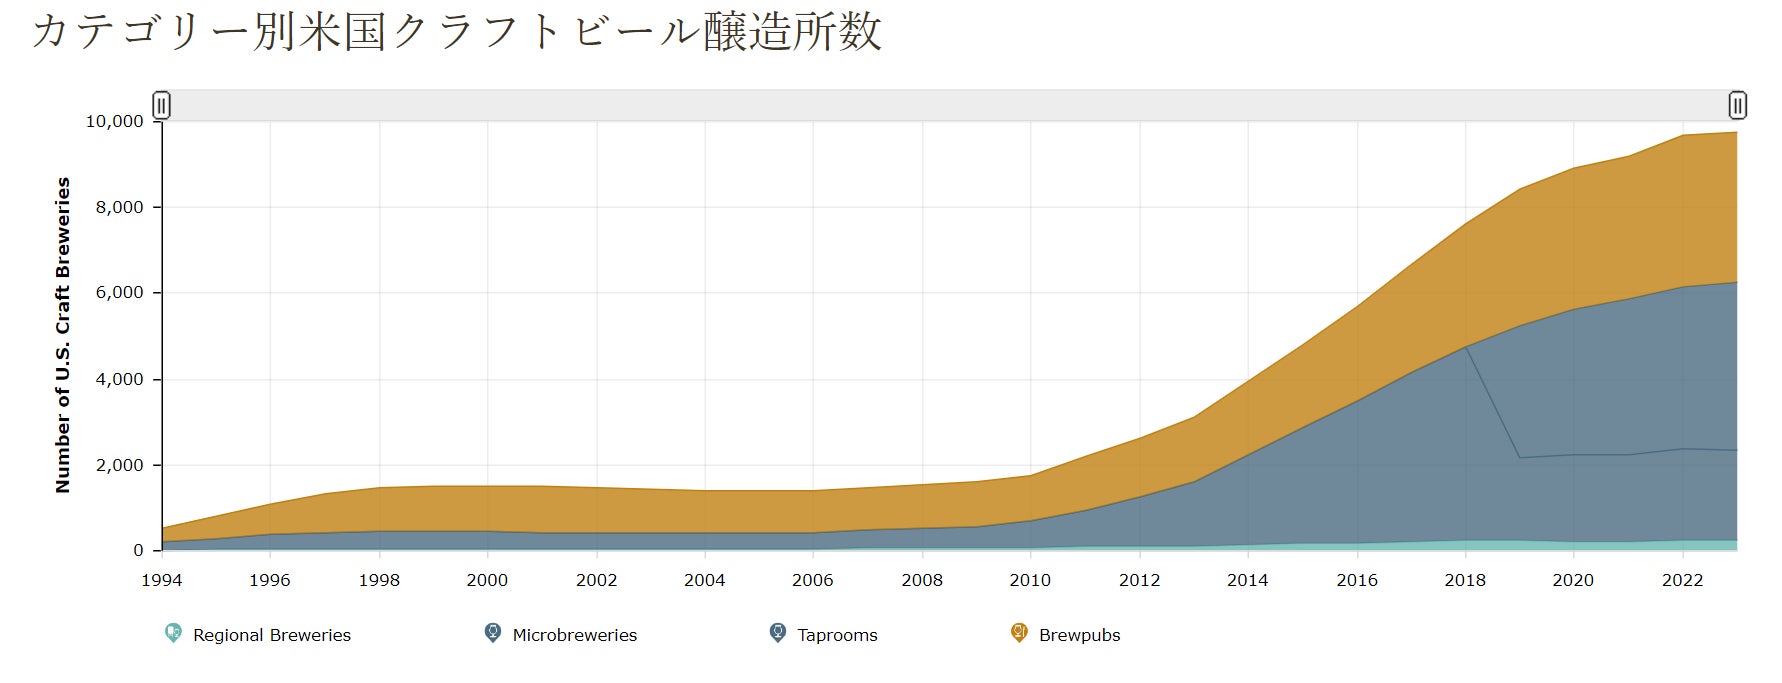This screenshot has width=1782, height=683.
Task: Click the 10,000 y-axis label
Action: tap(114, 121)
